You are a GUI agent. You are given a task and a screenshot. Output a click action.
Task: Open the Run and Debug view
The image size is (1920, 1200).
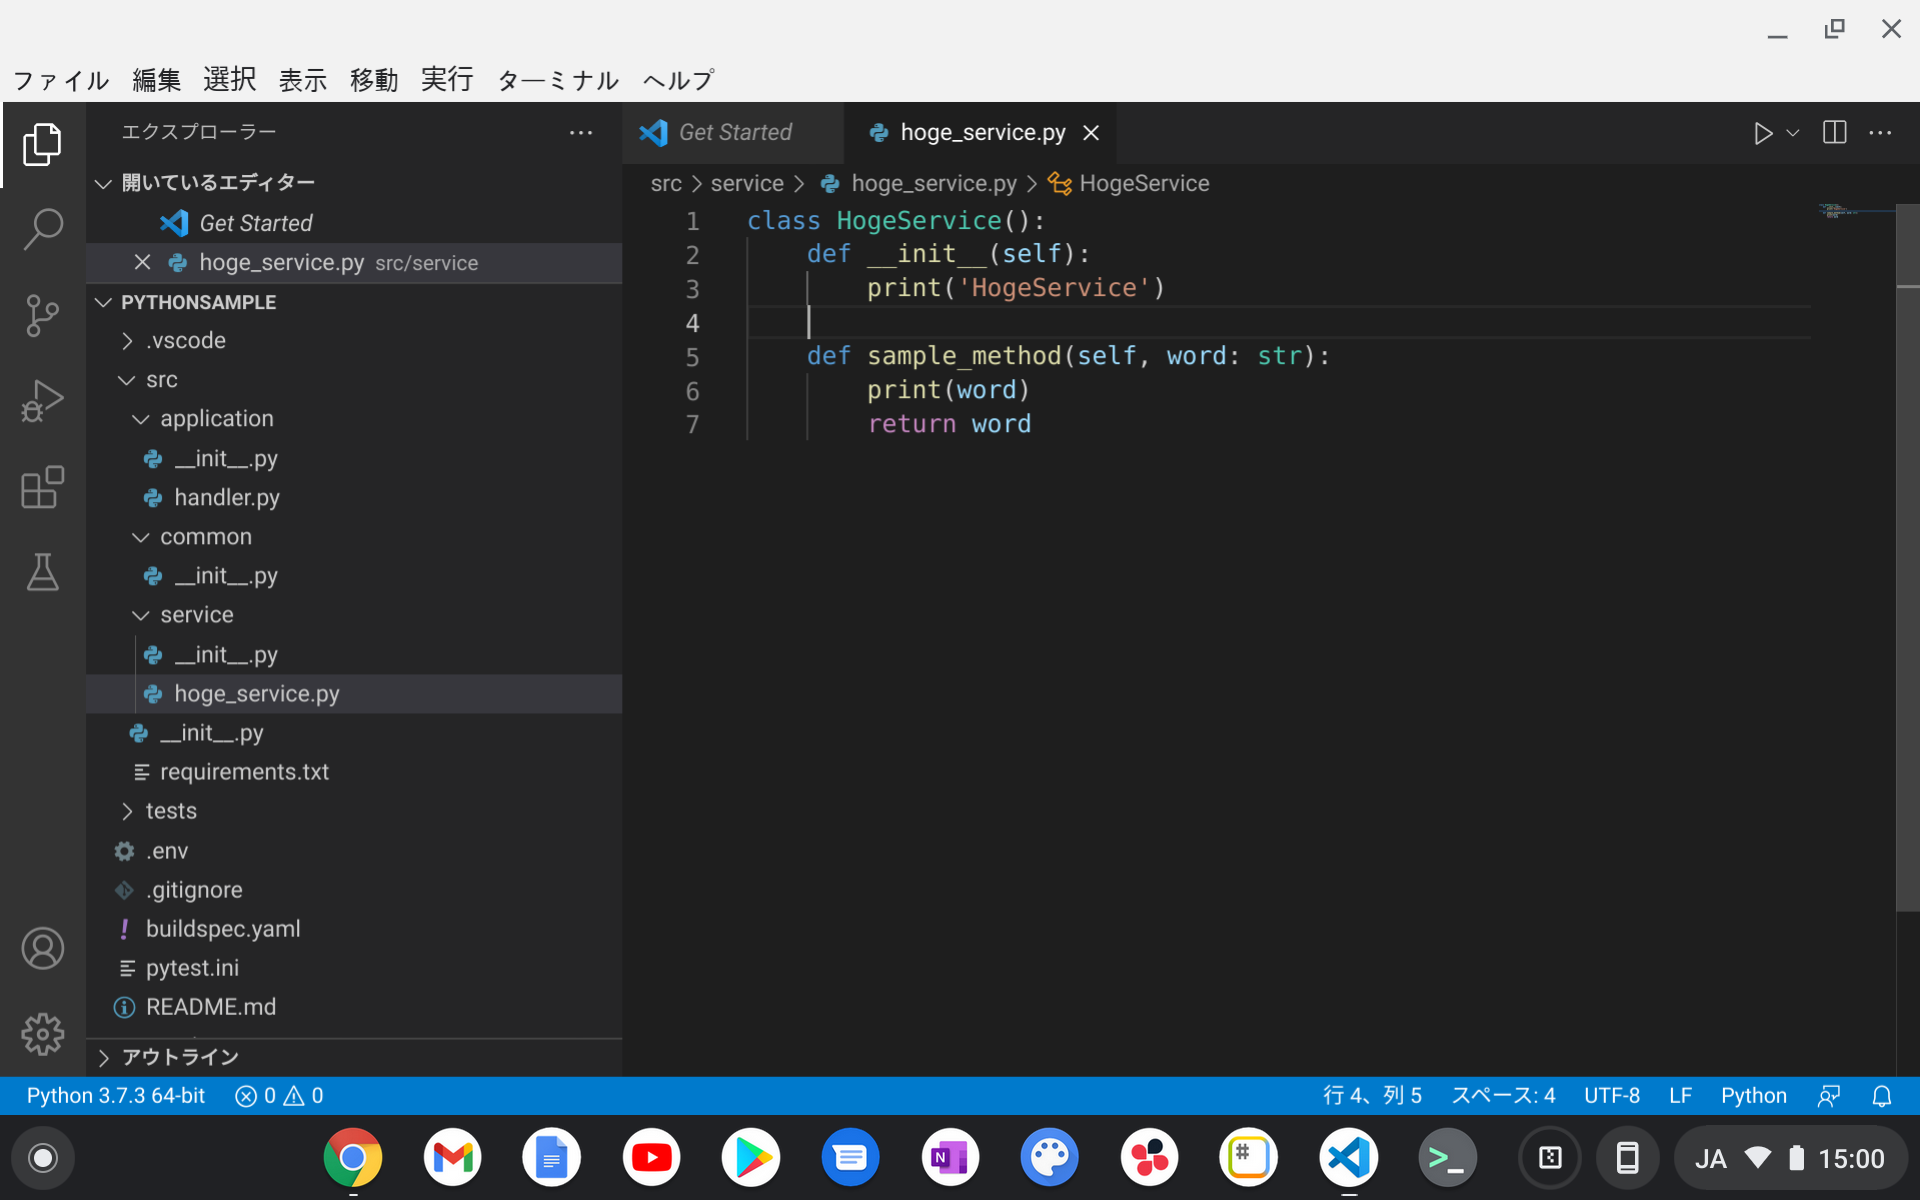(x=43, y=400)
